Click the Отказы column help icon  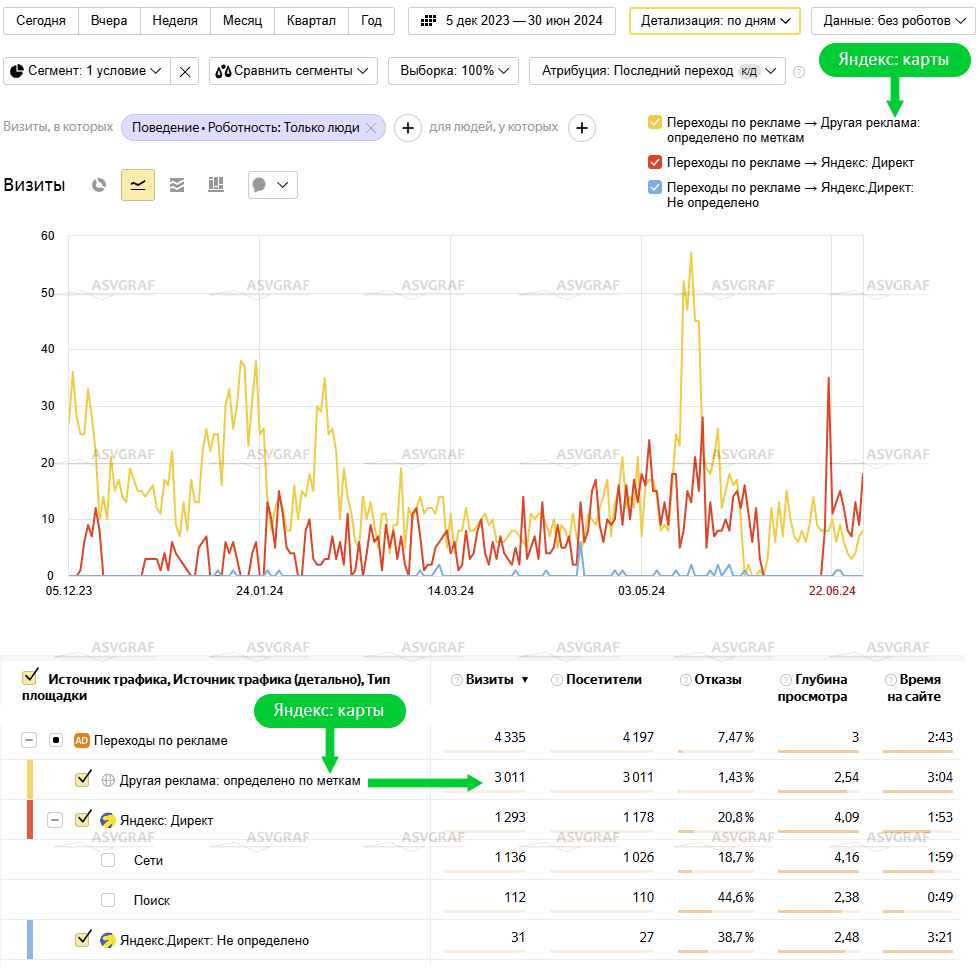[x=686, y=680]
